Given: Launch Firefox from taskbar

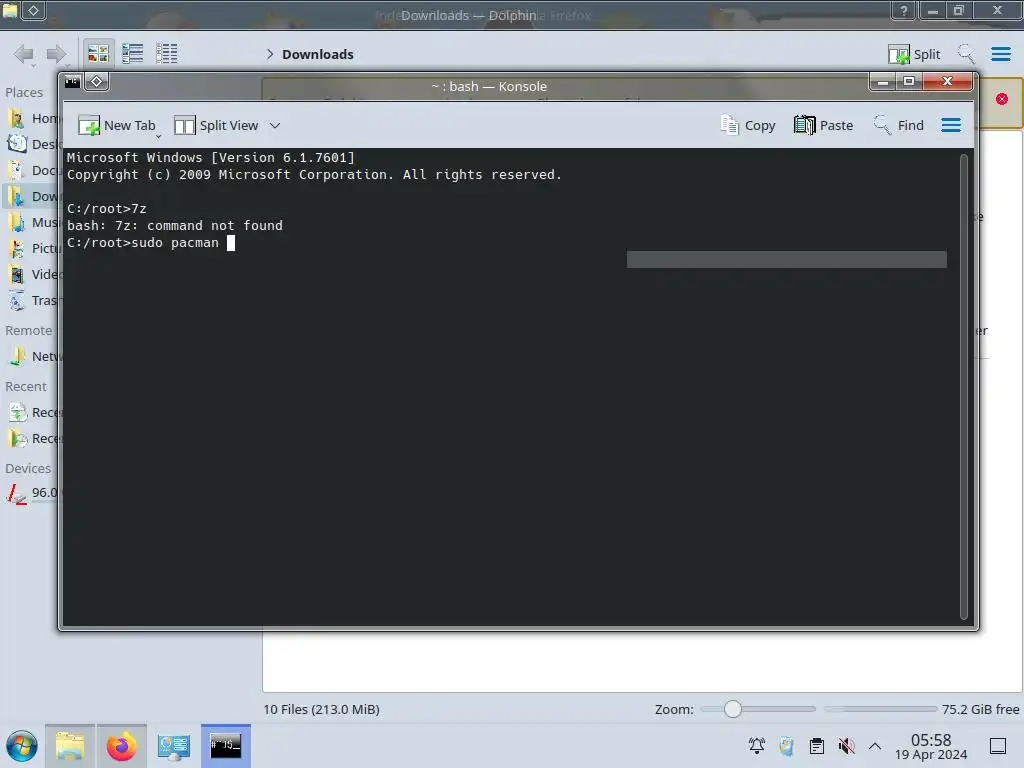Looking at the screenshot, I should pos(121,746).
